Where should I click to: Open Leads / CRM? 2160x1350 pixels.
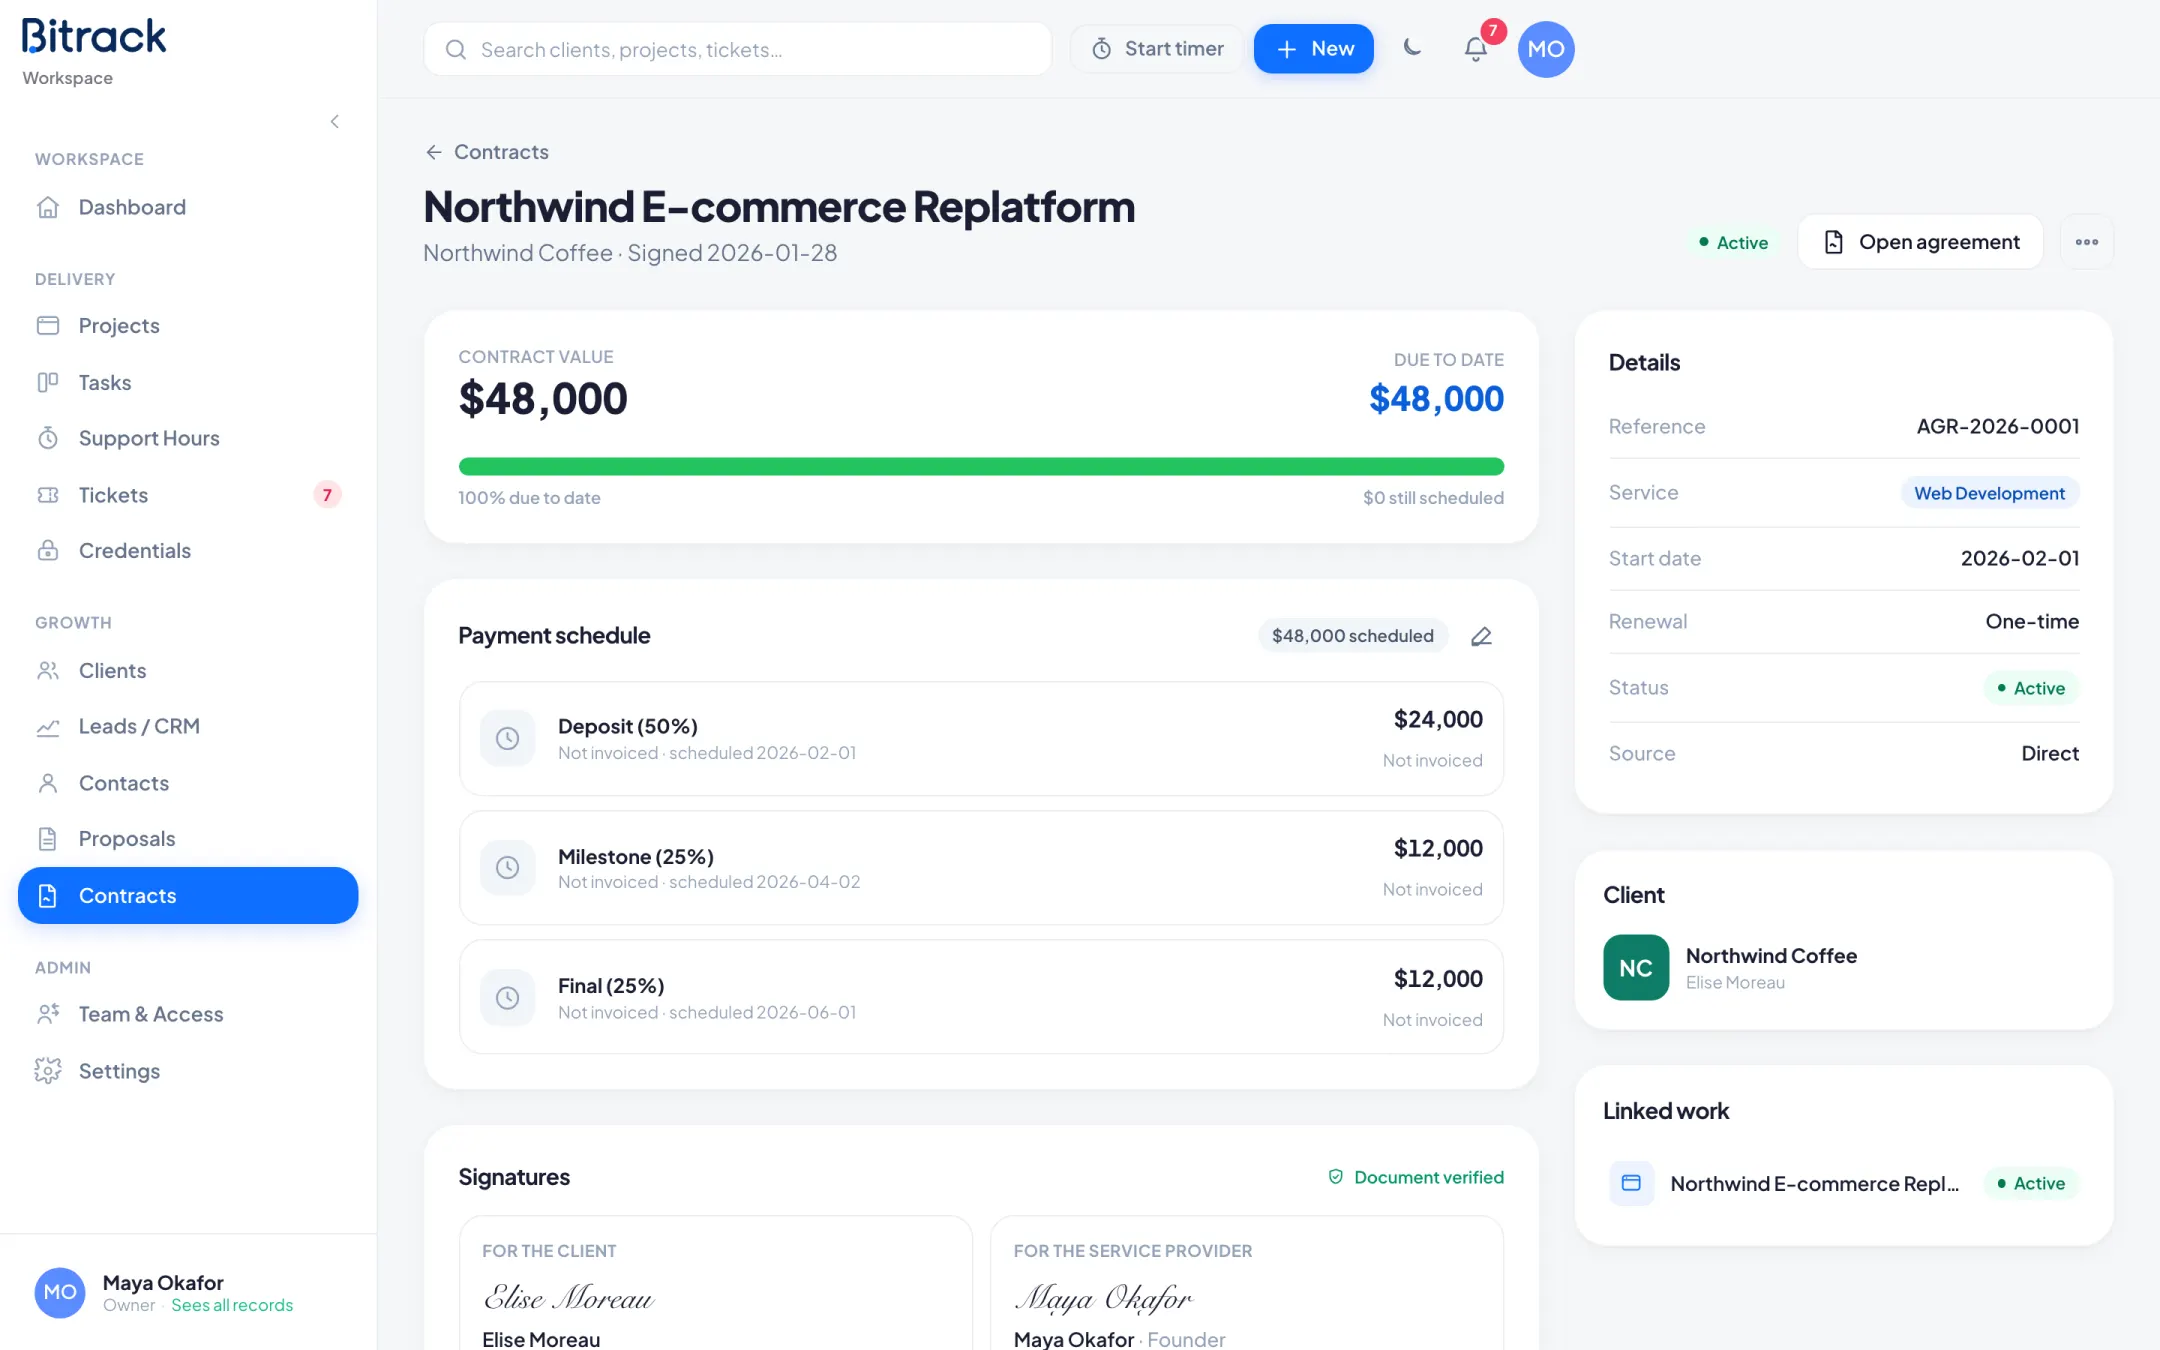[x=188, y=726]
